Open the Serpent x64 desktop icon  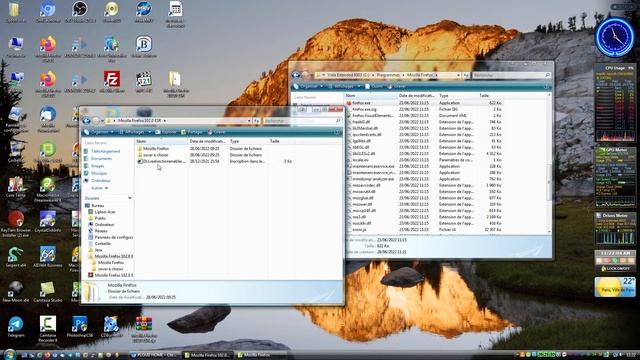[16, 257]
